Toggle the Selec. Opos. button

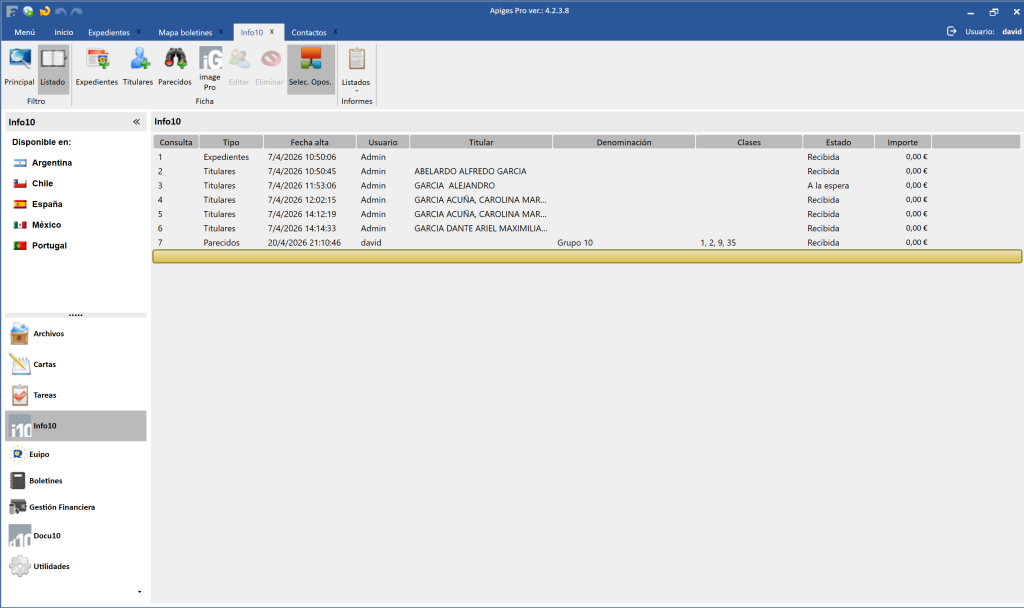coord(311,67)
